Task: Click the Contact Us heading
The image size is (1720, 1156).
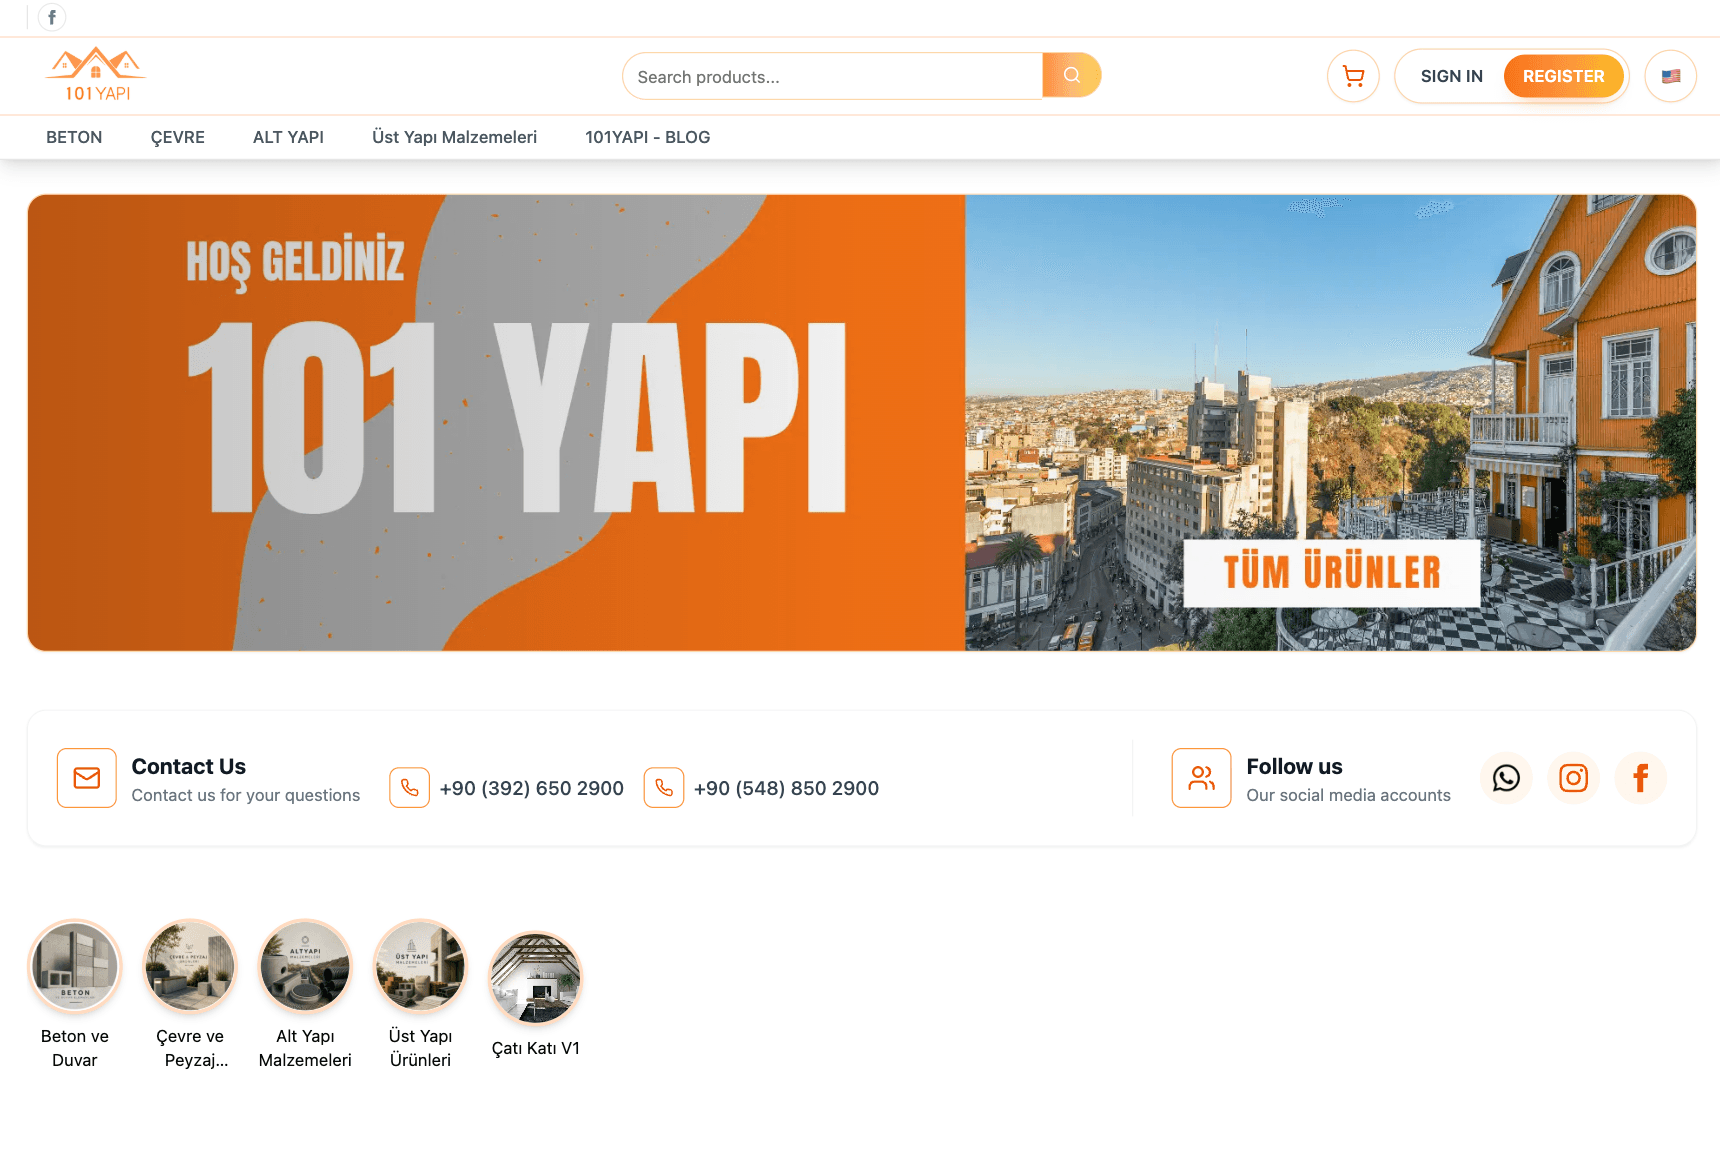Action: (x=189, y=766)
